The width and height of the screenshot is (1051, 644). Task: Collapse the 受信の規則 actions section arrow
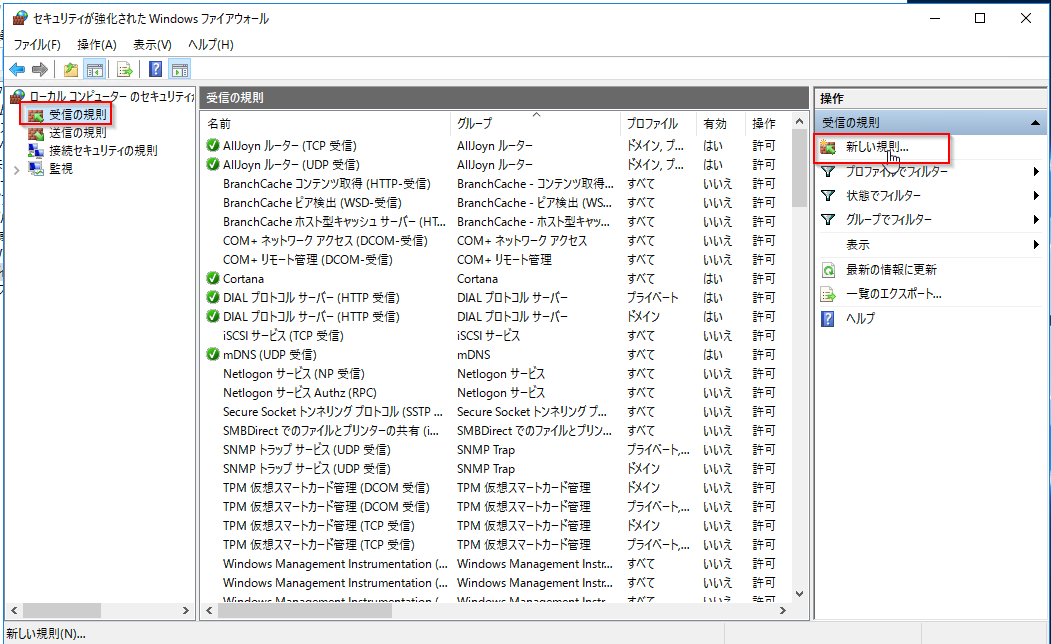click(1036, 123)
